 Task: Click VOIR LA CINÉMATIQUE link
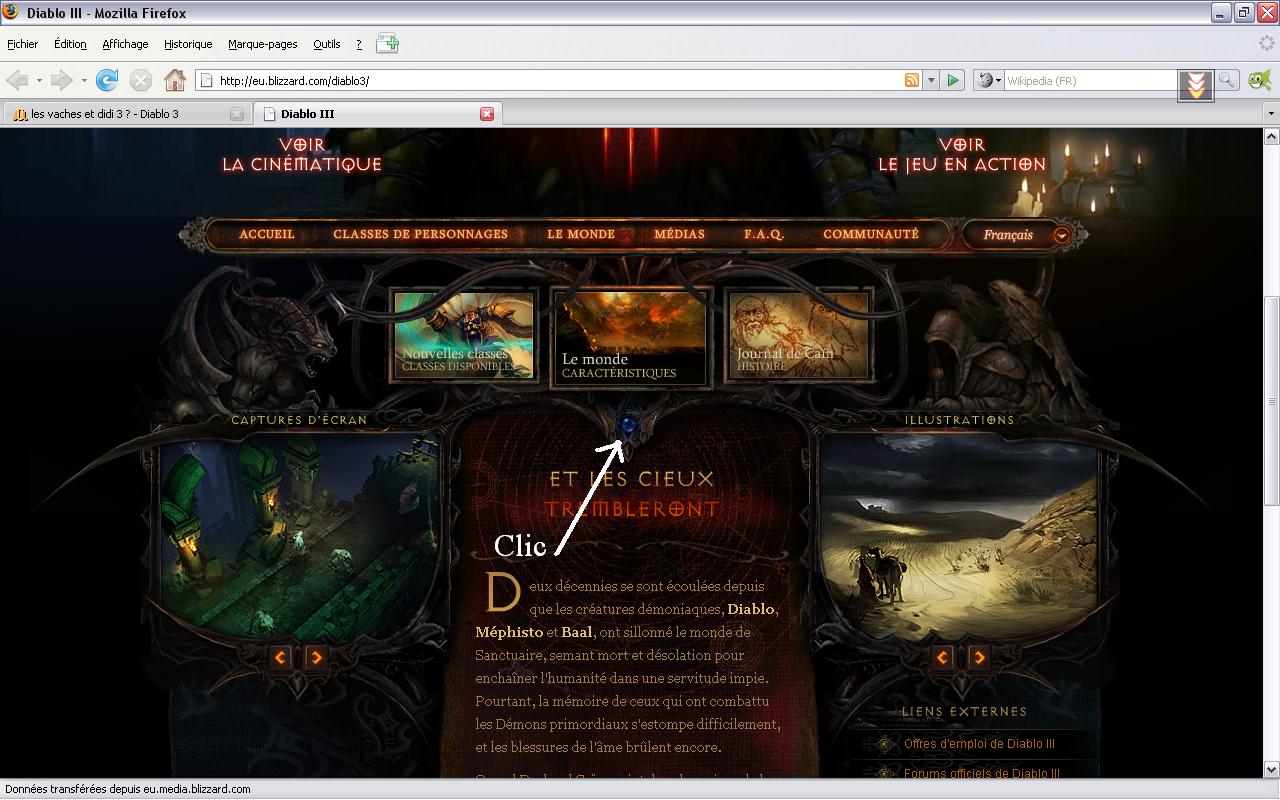(x=302, y=155)
